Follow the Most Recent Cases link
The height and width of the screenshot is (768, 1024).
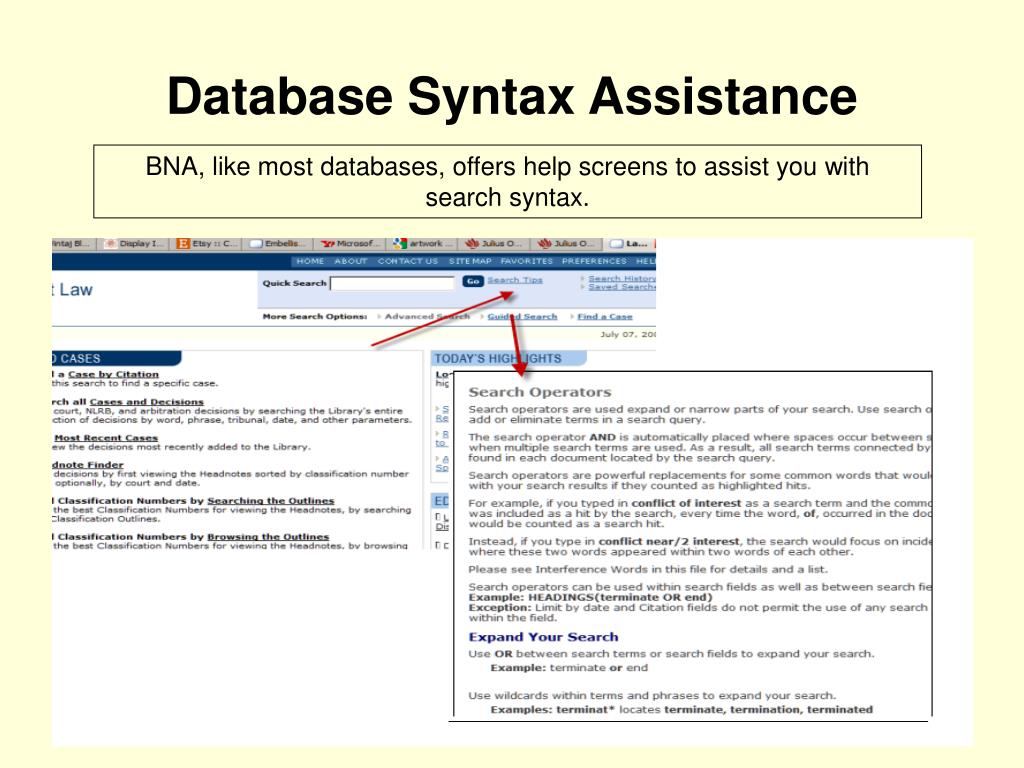106,438
